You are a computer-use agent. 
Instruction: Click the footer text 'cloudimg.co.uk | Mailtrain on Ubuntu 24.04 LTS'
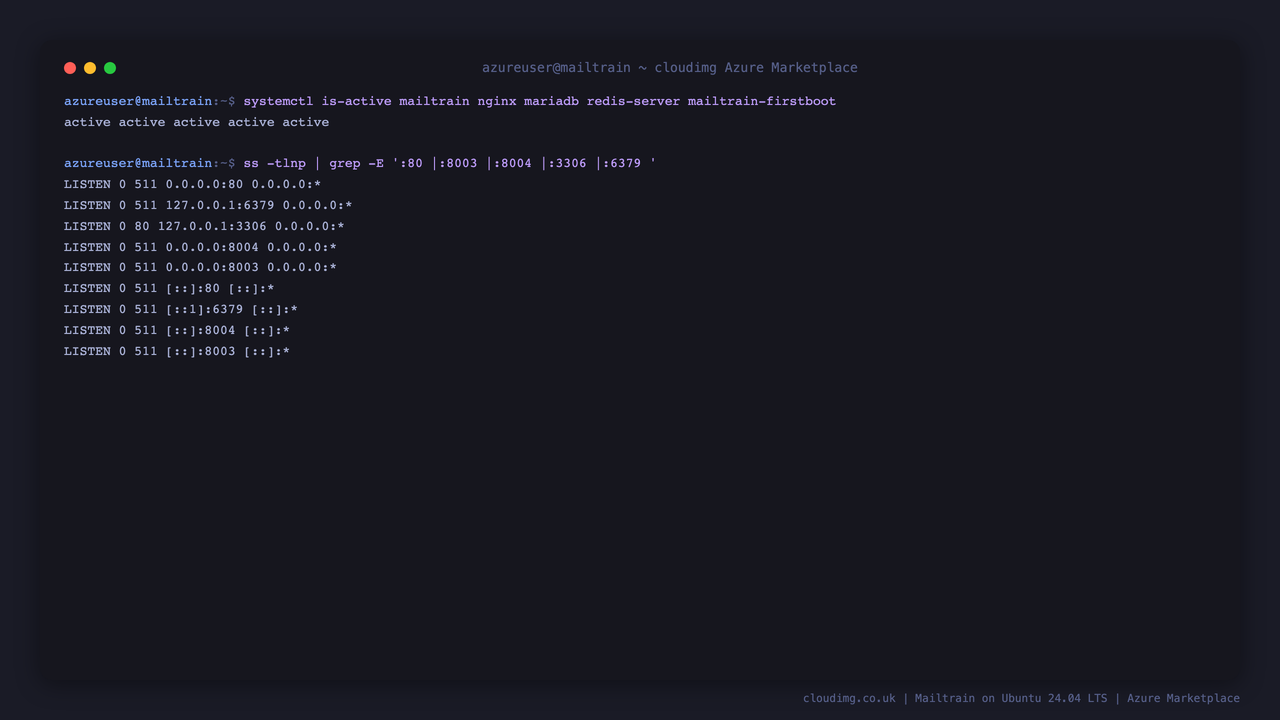[x=955, y=698]
